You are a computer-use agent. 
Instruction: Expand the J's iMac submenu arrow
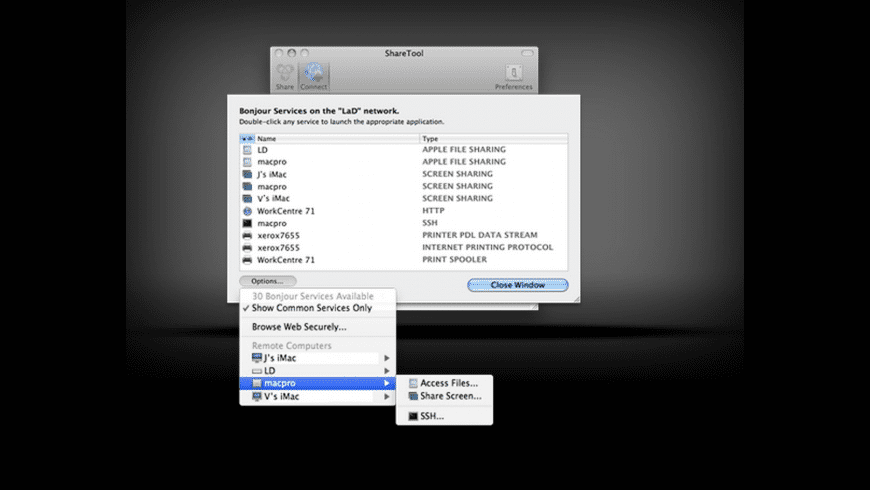coord(387,358)
